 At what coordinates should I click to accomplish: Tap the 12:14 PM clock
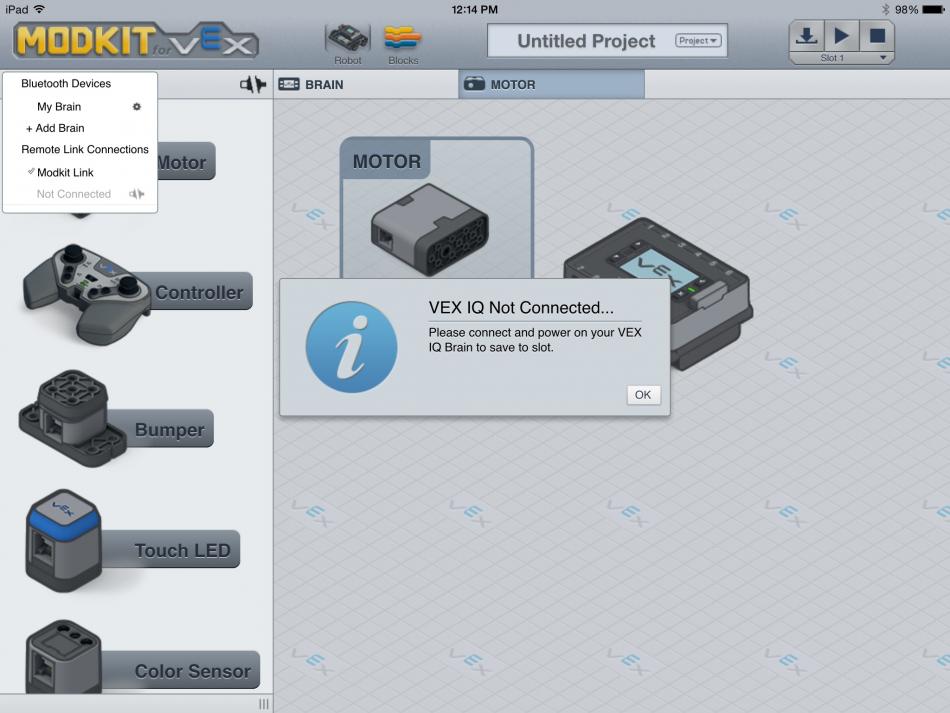474,10
